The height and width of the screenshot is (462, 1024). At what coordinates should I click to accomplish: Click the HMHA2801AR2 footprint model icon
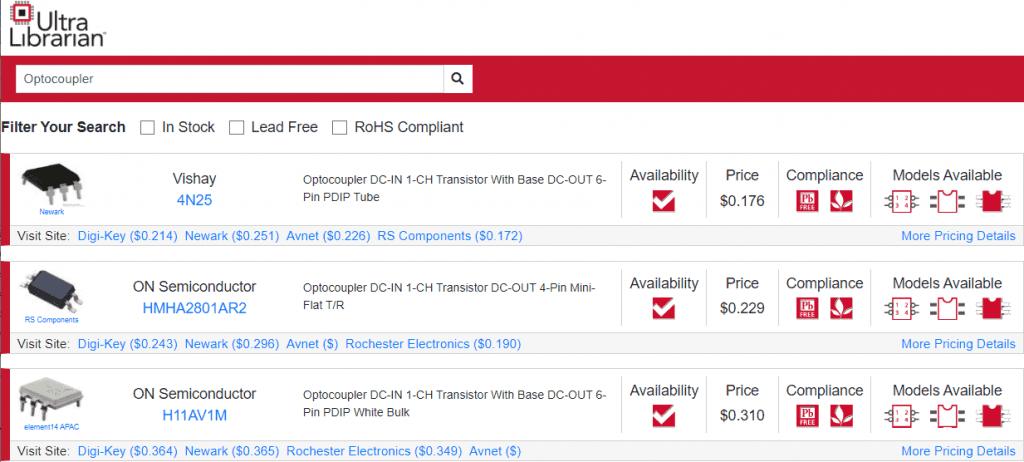pos(945,310)
